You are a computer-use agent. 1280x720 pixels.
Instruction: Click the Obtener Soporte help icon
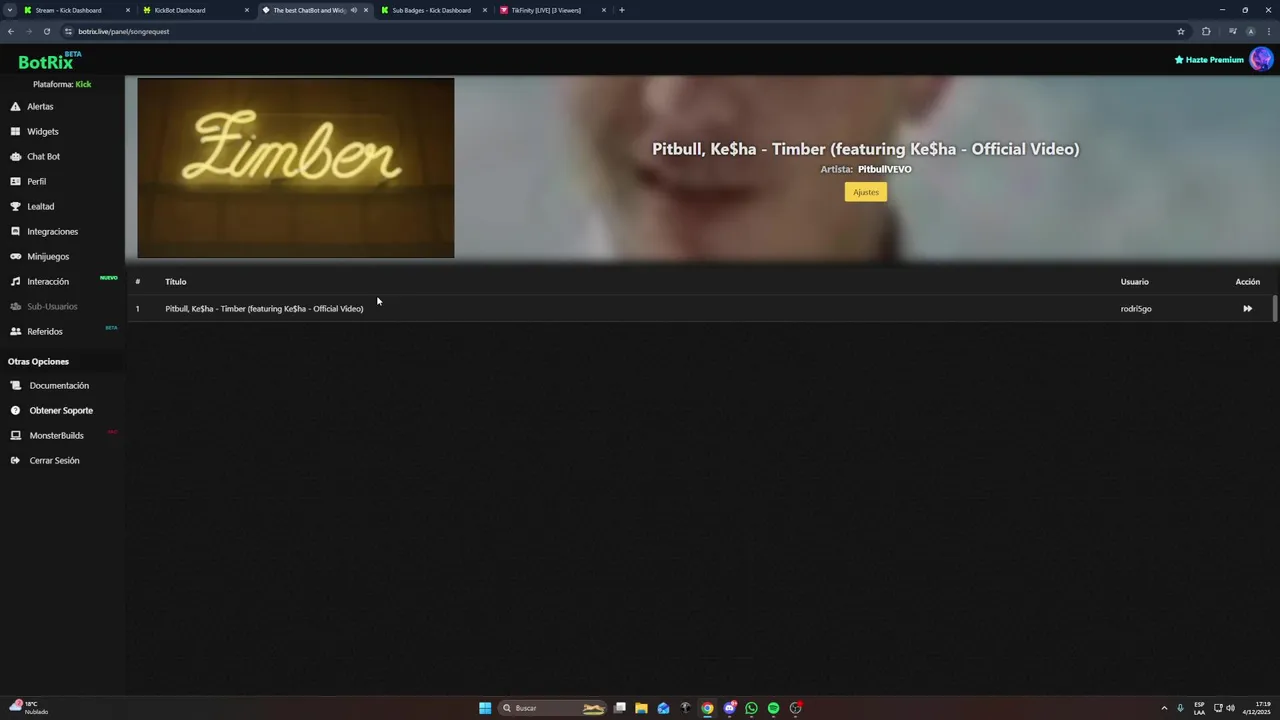tap(15, 410)
